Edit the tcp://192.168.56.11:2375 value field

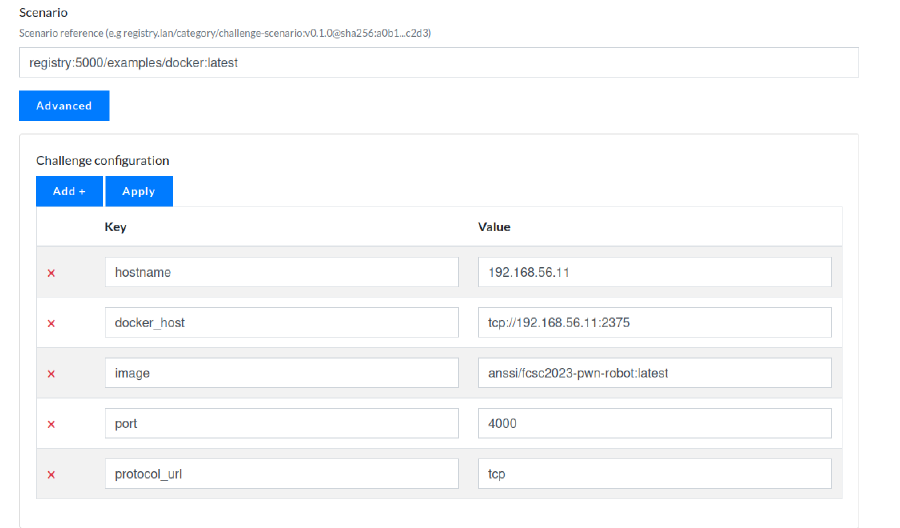coord(654,322)
